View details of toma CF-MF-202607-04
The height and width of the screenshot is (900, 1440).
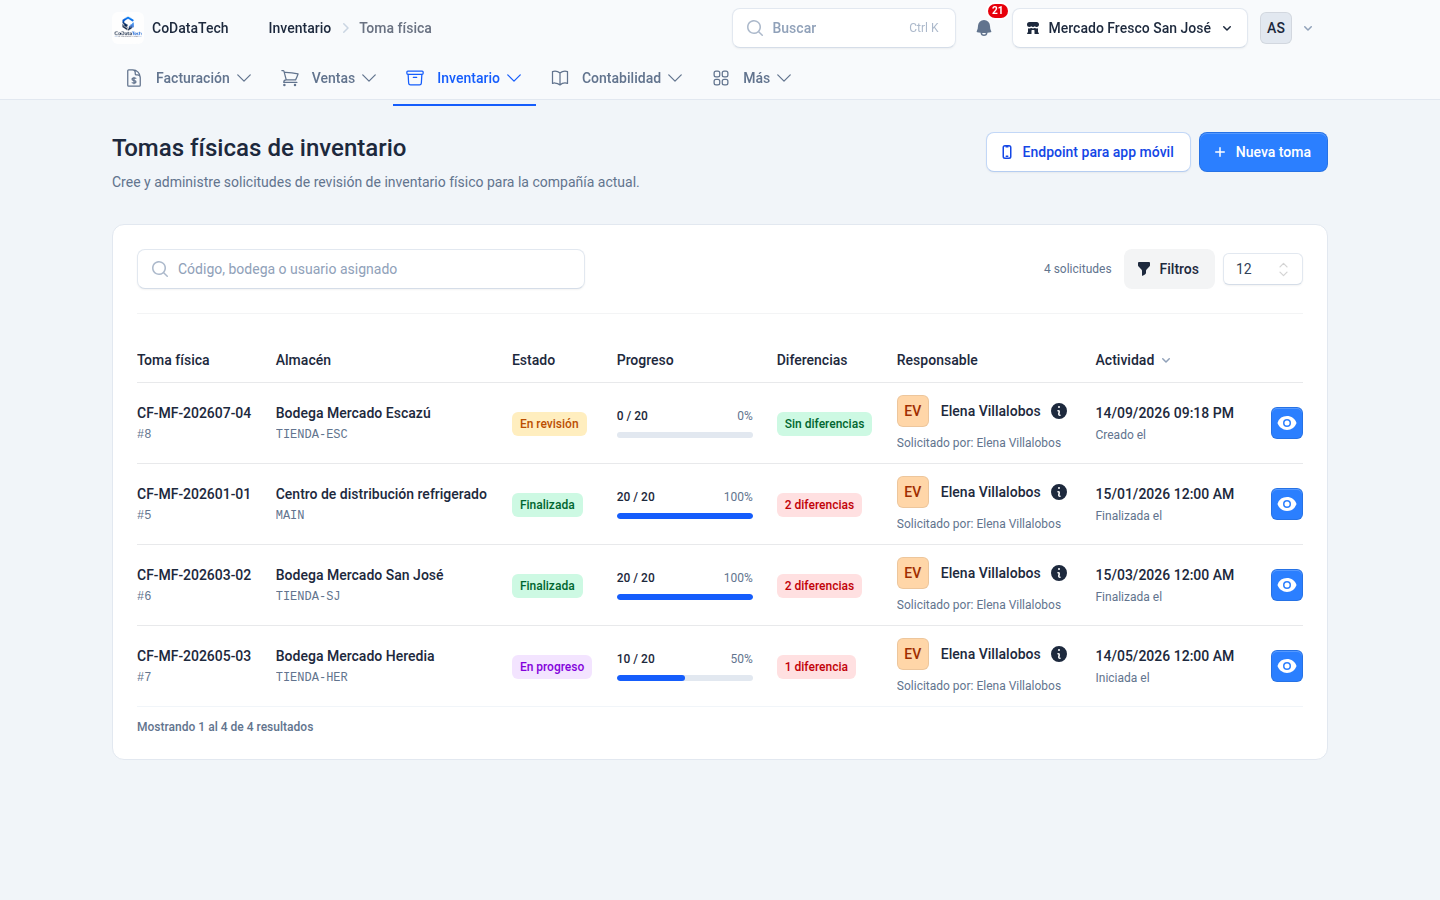coord(1287,423)
